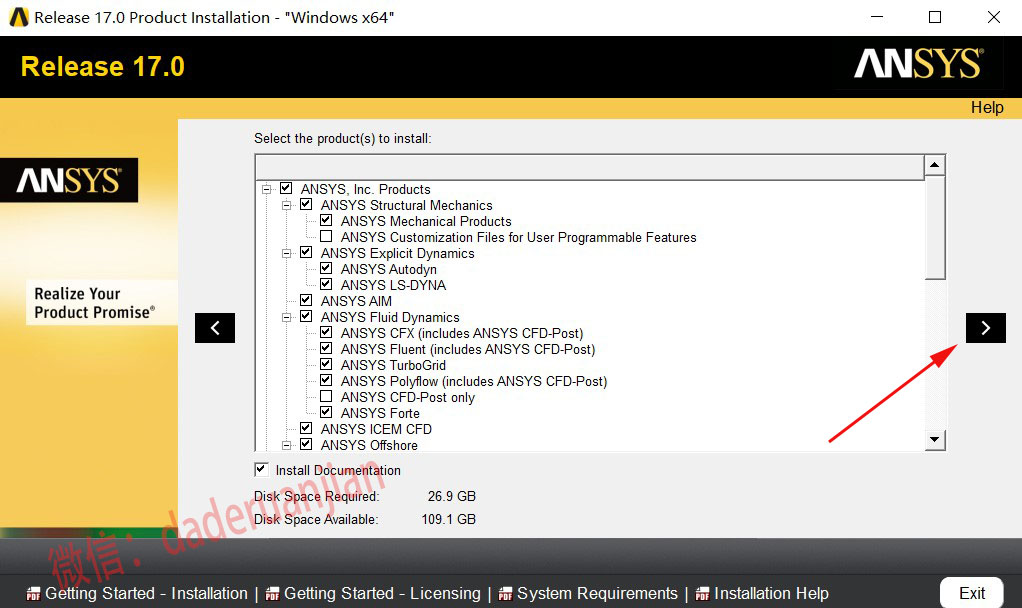Open PDF icon for System Requirements
The image size is (1022, 608).
505,594
